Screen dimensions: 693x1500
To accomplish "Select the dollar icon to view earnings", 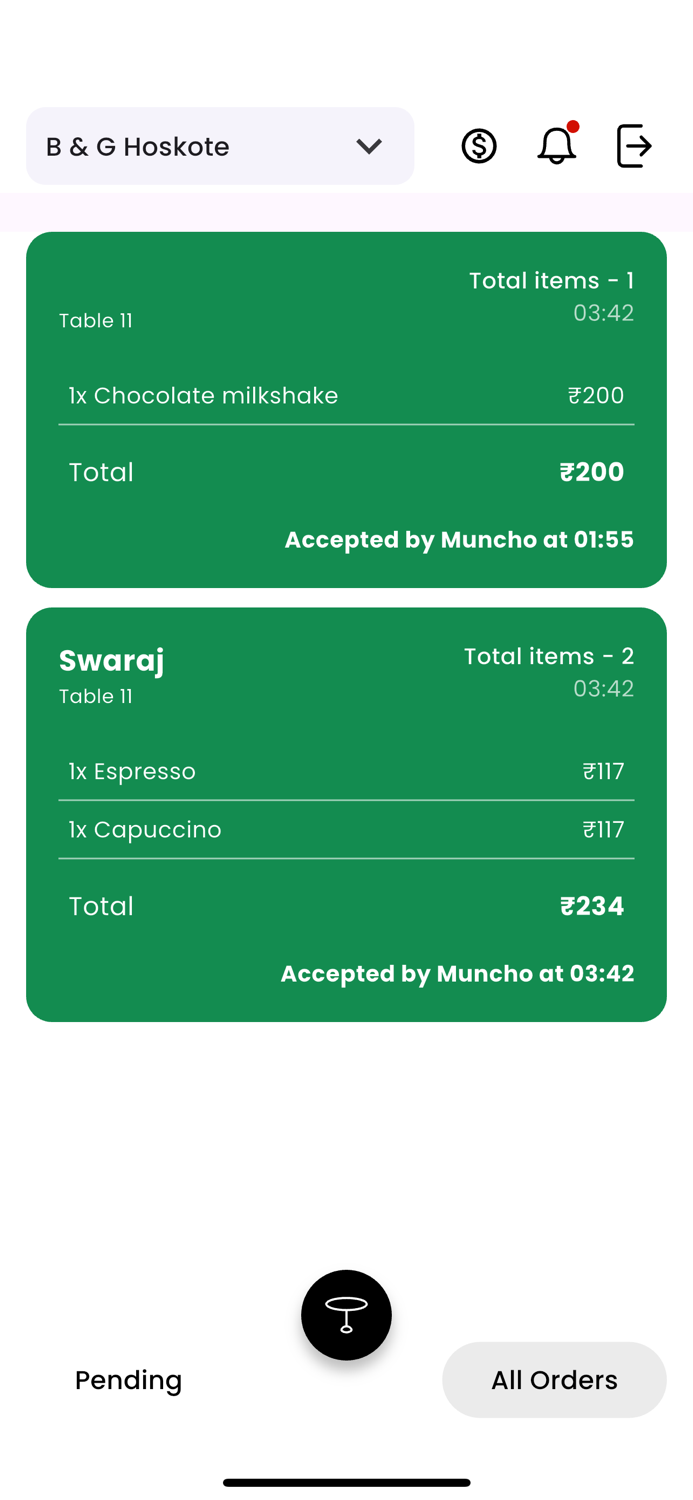I will tap(478, 146).
